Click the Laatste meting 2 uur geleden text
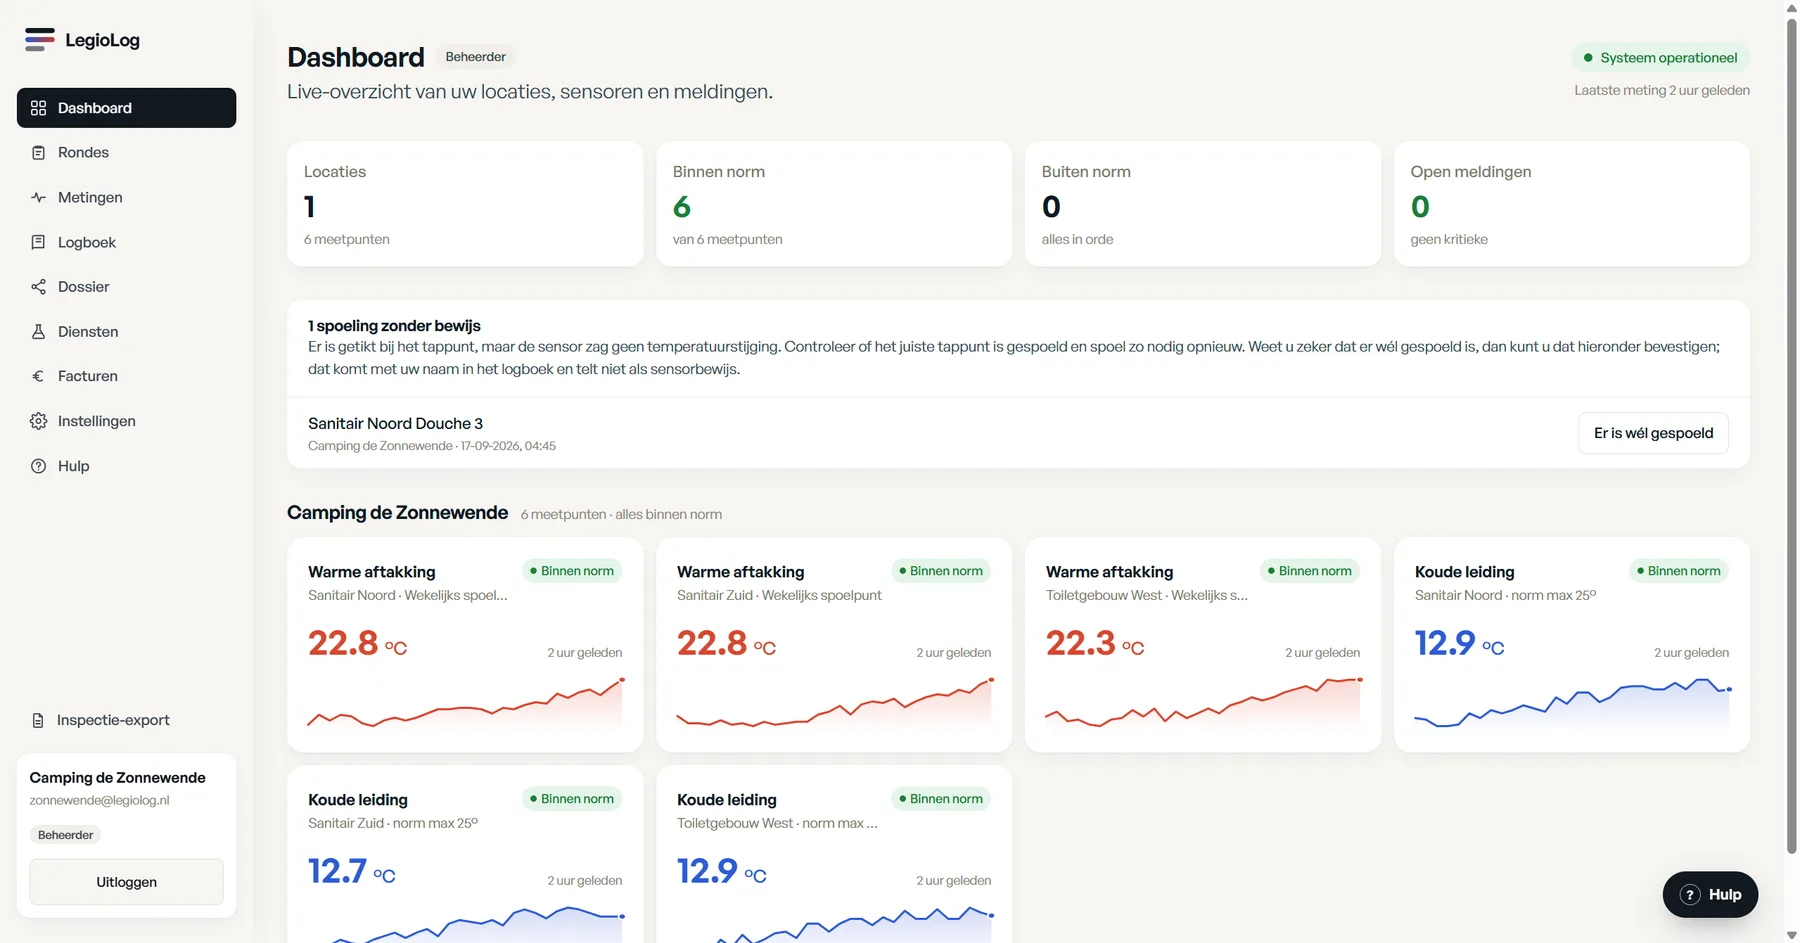1800x943 pixels. [x=1662, y=90]
